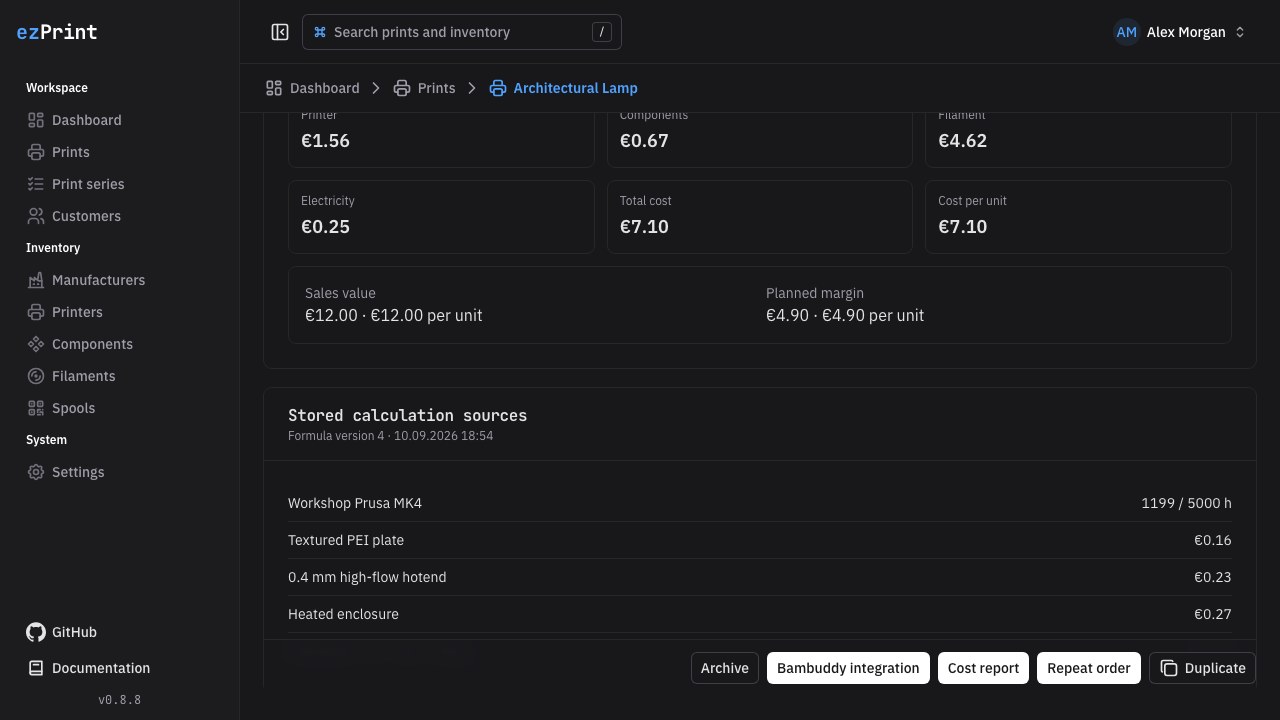The width and height of the screenshot is (1280, 720).
Task: Click the Heated enclosure row
Action: 760,614
